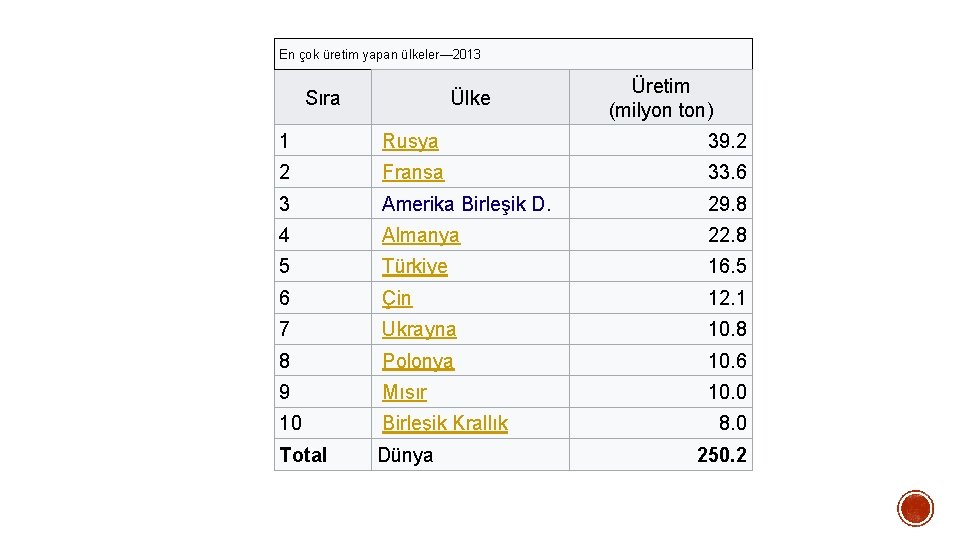Follow the Mısır link
The height and width of the screenshot is (540, 960).
tap(404, 392)
